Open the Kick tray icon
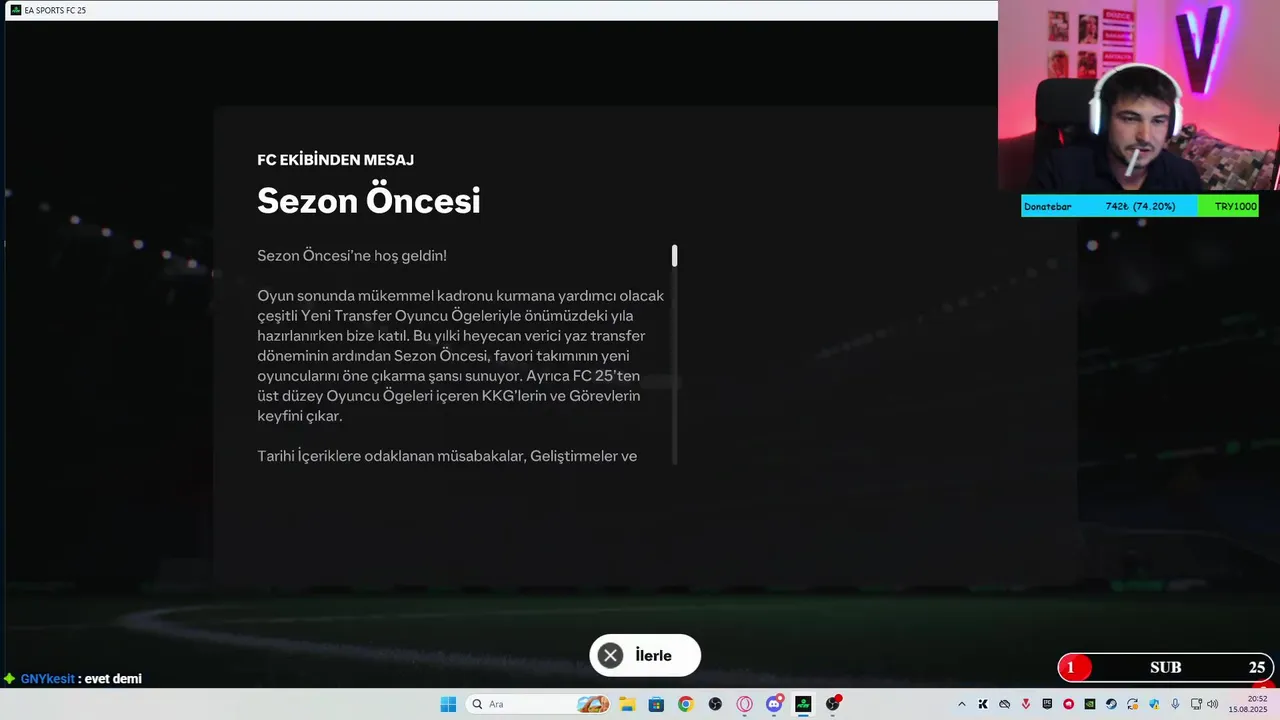This screenshot has height=720, width=1280. [983, 704]
